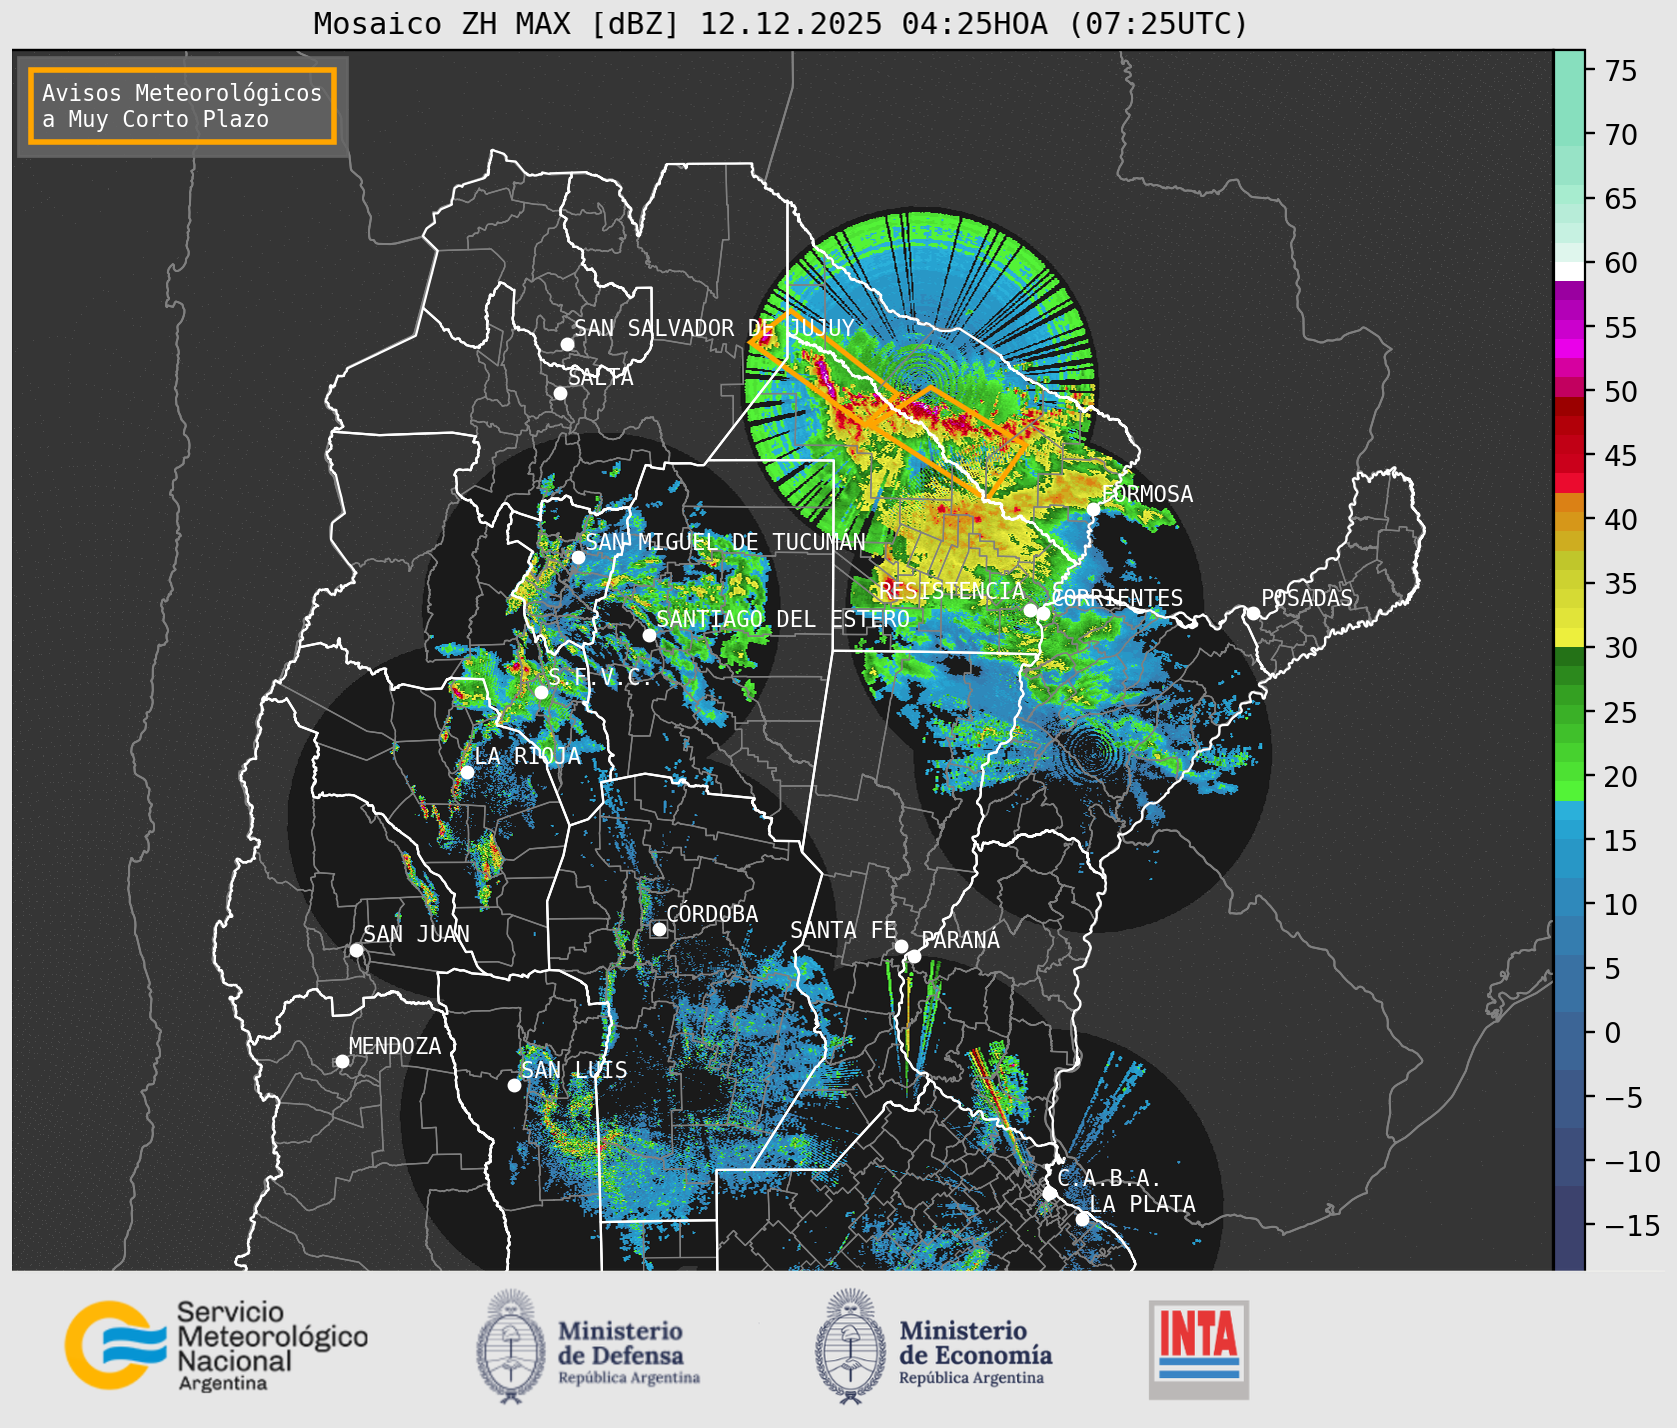Click the INTA logo

point(1198,1349)
